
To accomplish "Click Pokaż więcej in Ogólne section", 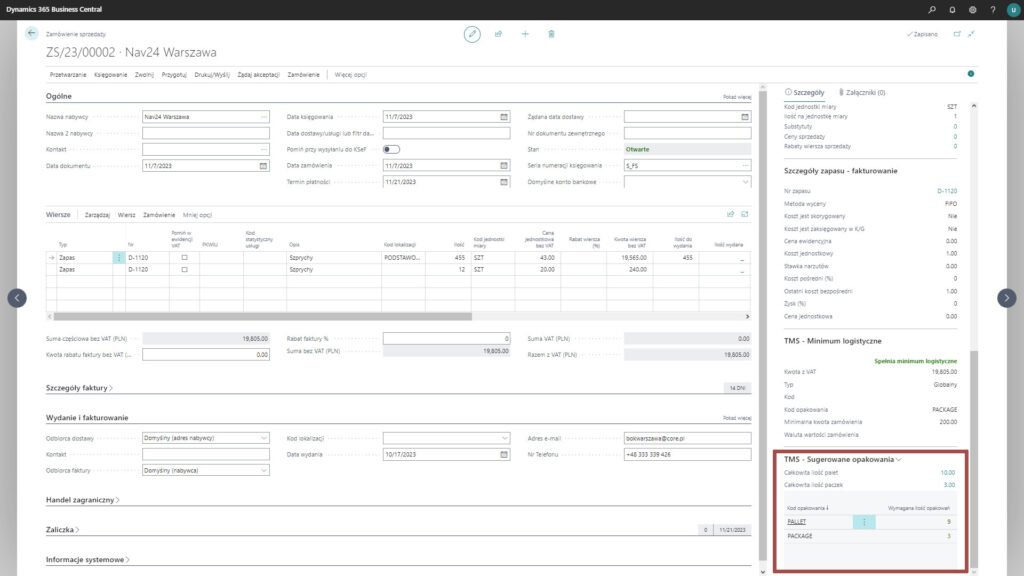I will coord(737,97).
